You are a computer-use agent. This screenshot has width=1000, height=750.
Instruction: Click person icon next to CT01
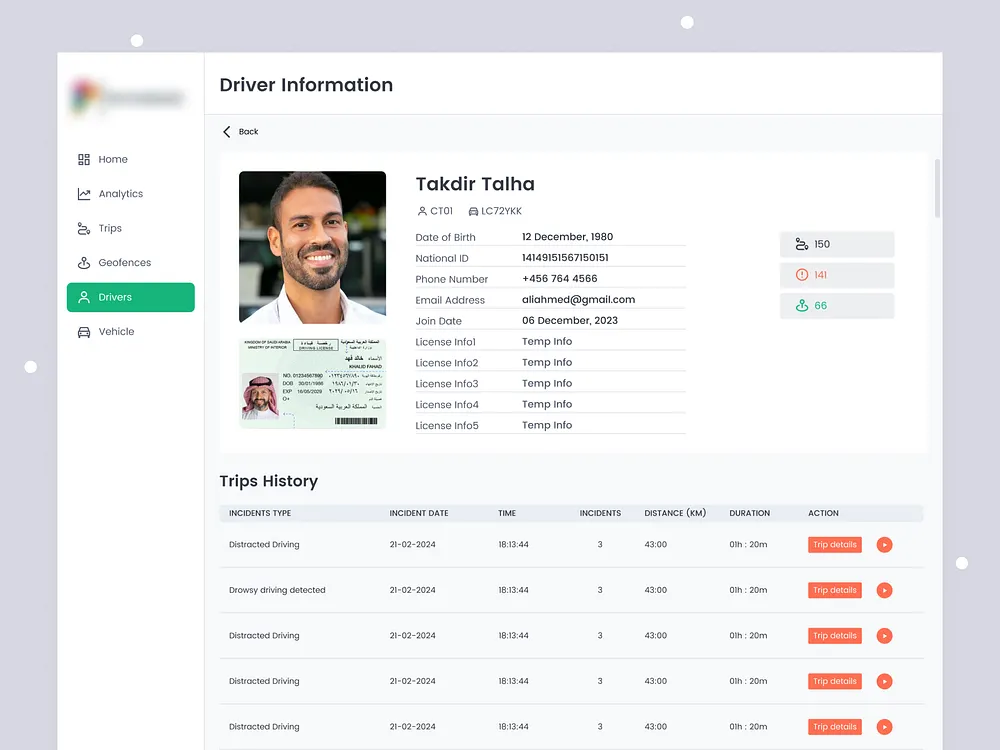click(422, 211)
